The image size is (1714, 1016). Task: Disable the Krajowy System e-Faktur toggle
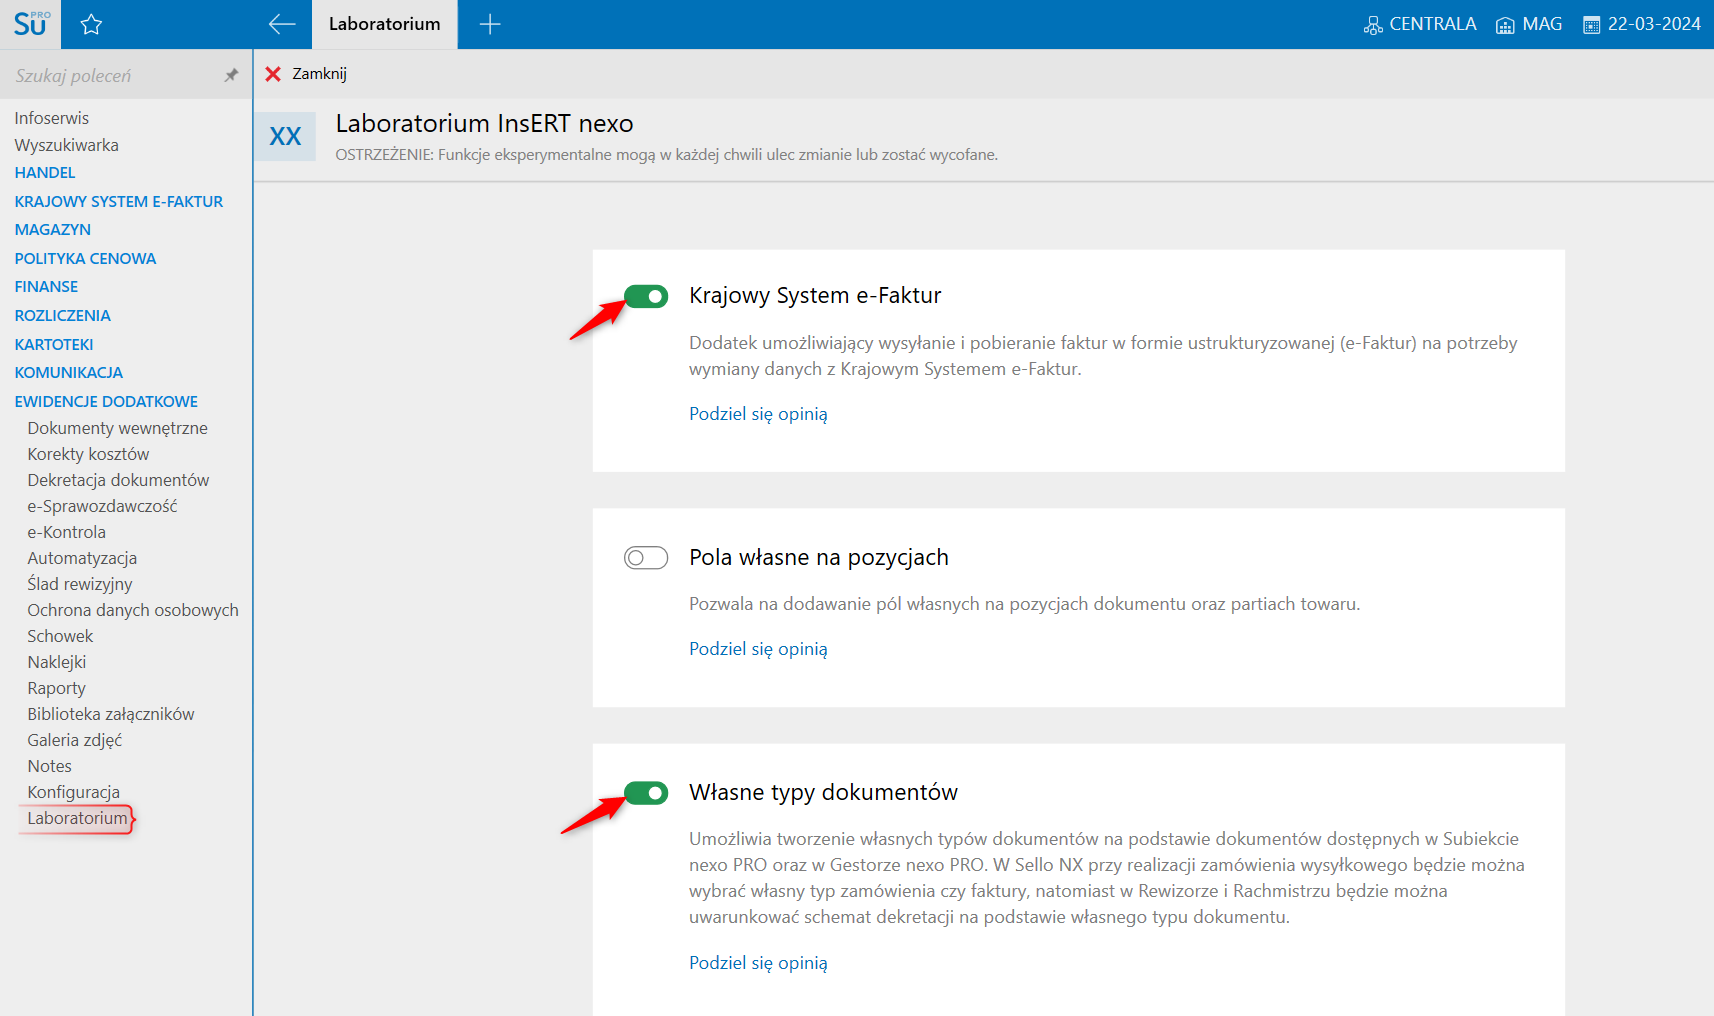646,296
